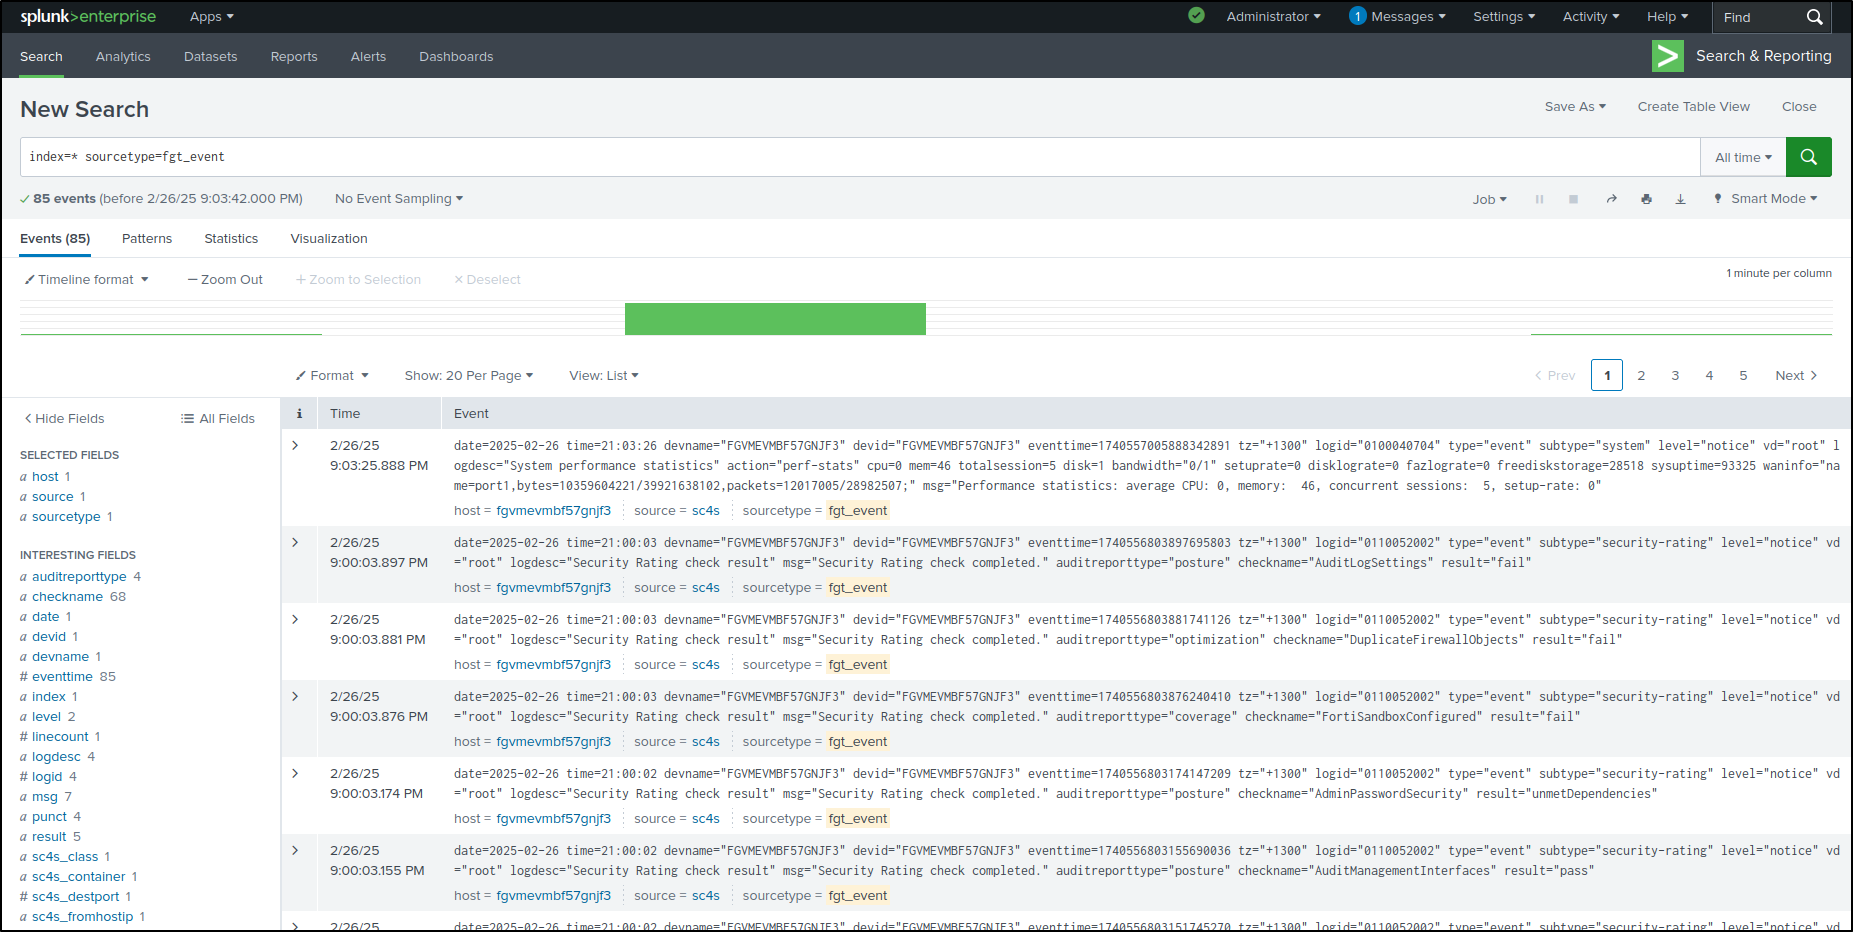1853x932 pixels.
Task: Share the search job
Action: click(1611, 198)
